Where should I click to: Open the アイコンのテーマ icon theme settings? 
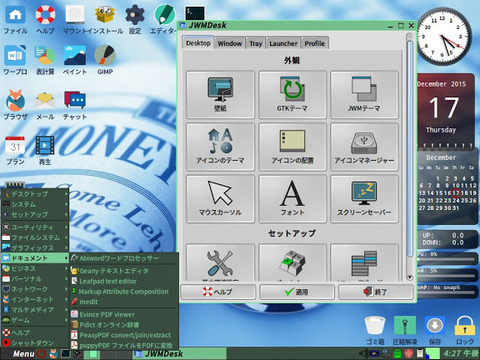tap(220, 147)
